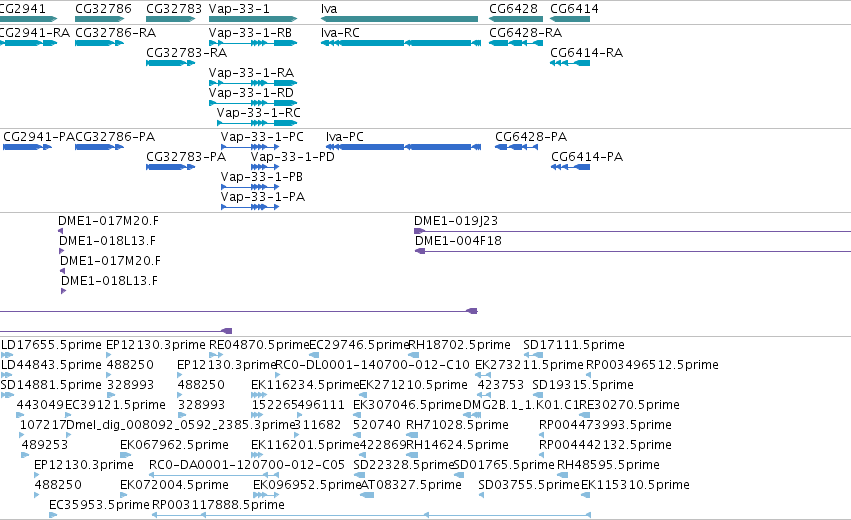Click the CG32786-RA transcript label
Image resolution: width=851 pixels, height=520 pixels.
coord(116,33)
